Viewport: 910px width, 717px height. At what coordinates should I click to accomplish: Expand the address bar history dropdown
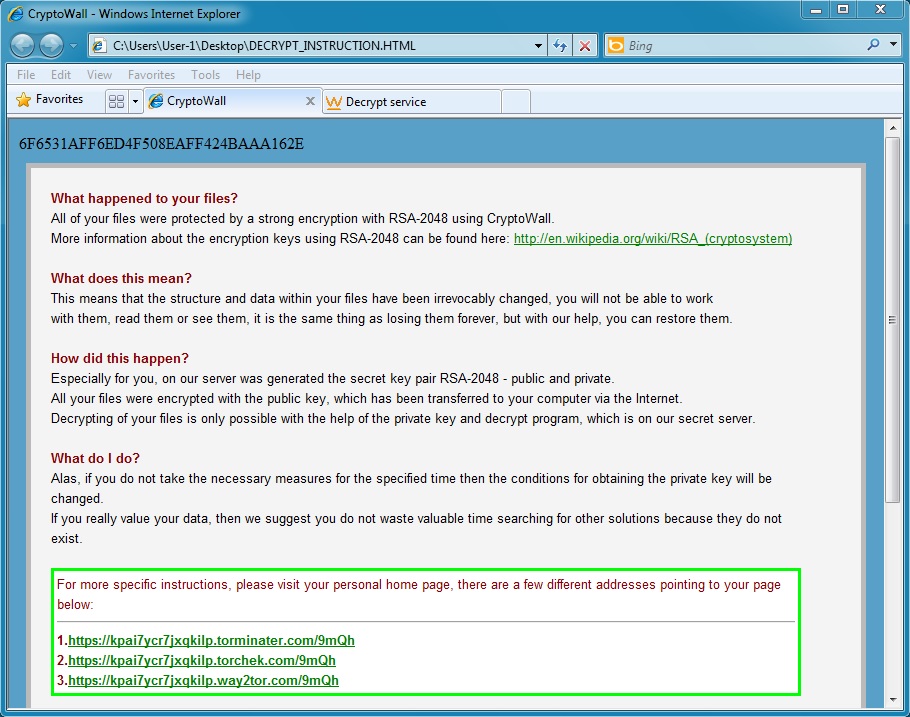pyautogui.click(x=538, y=46)
